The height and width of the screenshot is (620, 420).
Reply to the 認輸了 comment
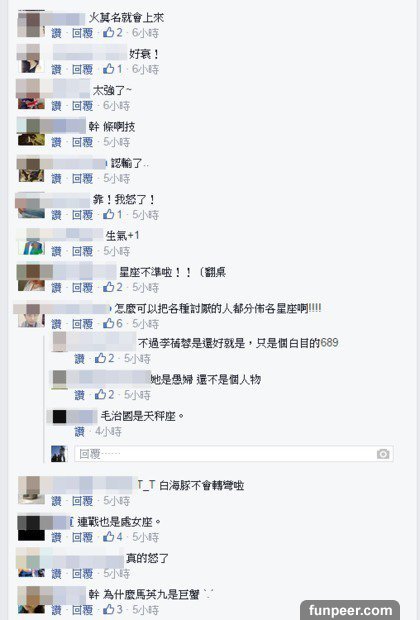tap(82, 179)
